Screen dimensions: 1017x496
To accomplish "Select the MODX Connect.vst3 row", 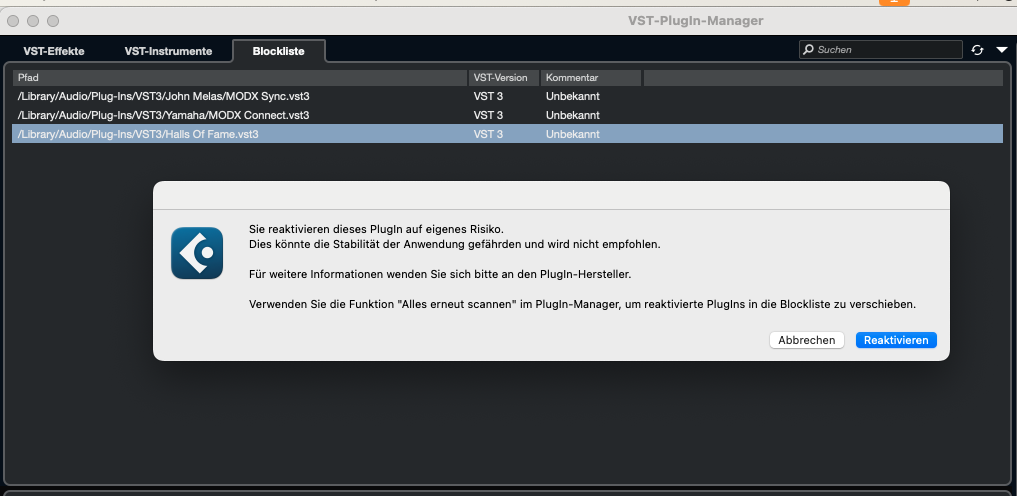I will click(507, 115).
